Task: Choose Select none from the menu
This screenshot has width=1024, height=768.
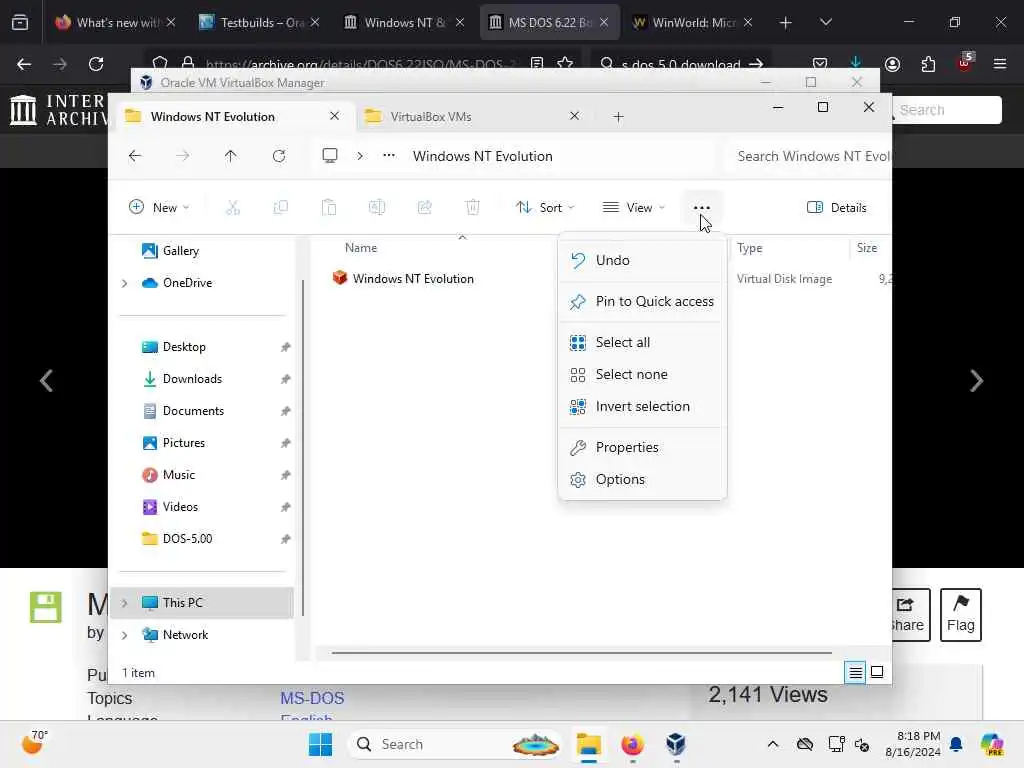Action: tap(643, 374)
